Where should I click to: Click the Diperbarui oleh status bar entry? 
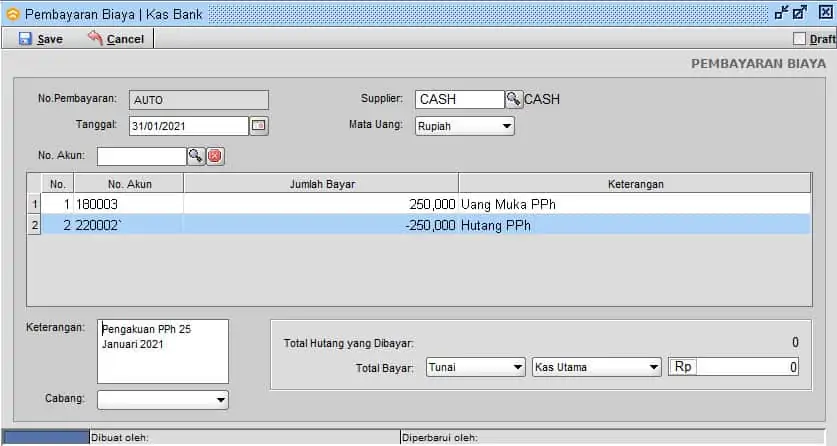(x=613, y=437)
